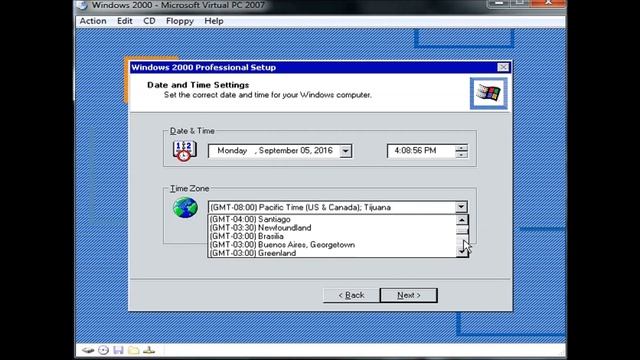Click the shared folder icon in status bar

pos(133,350)
